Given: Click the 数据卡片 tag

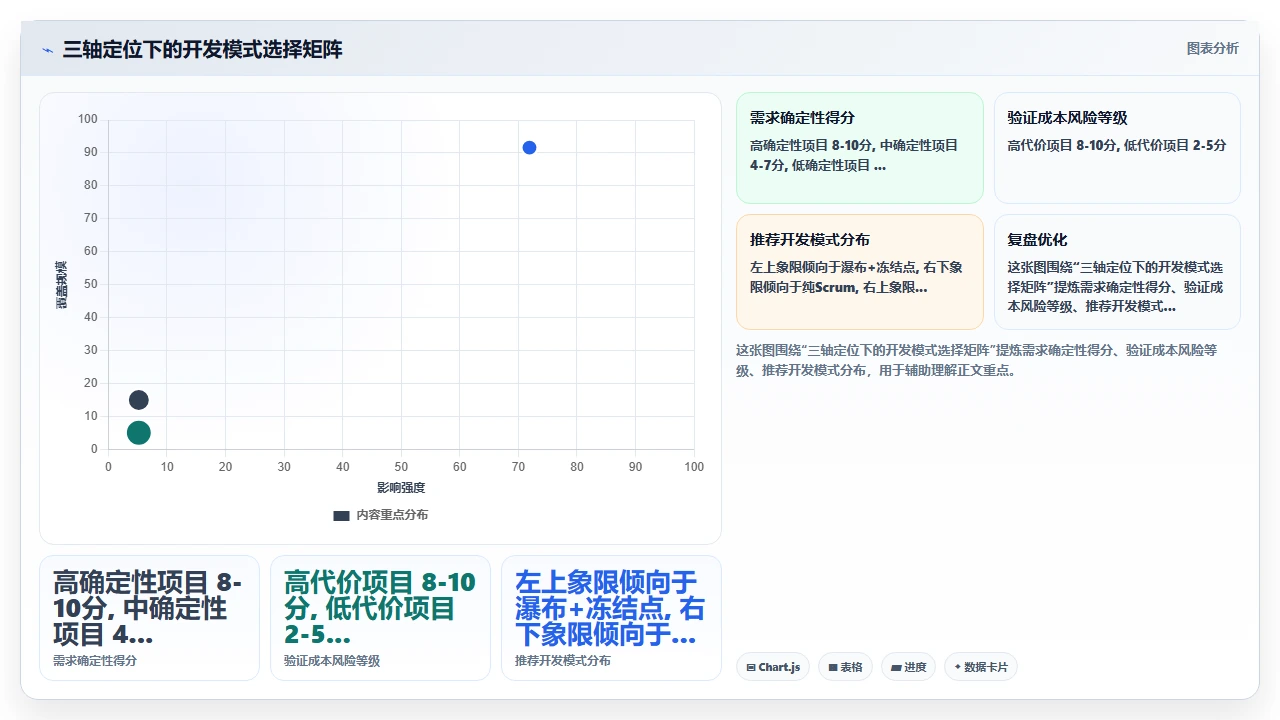Looking at the screenshot, I should coord(981,667).
